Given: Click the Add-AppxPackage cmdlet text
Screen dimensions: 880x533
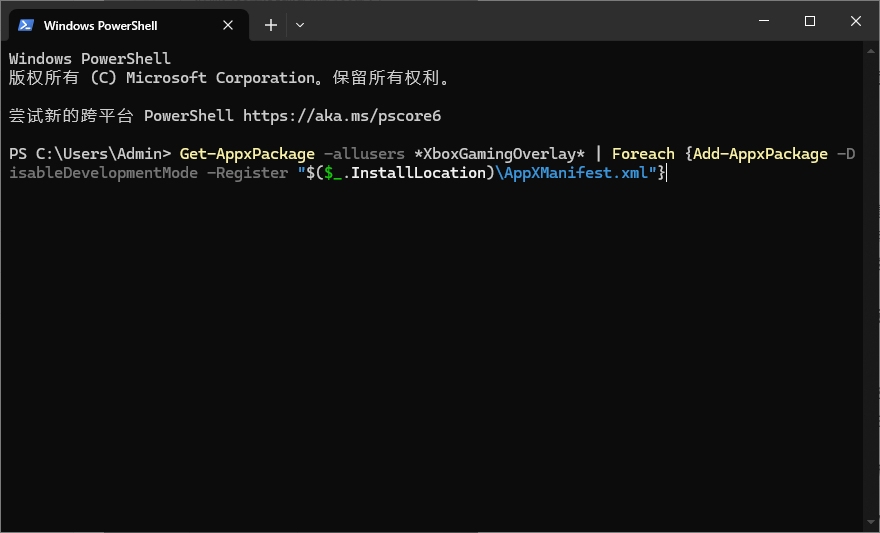Looking at the screenshot, I should (760, 154).
